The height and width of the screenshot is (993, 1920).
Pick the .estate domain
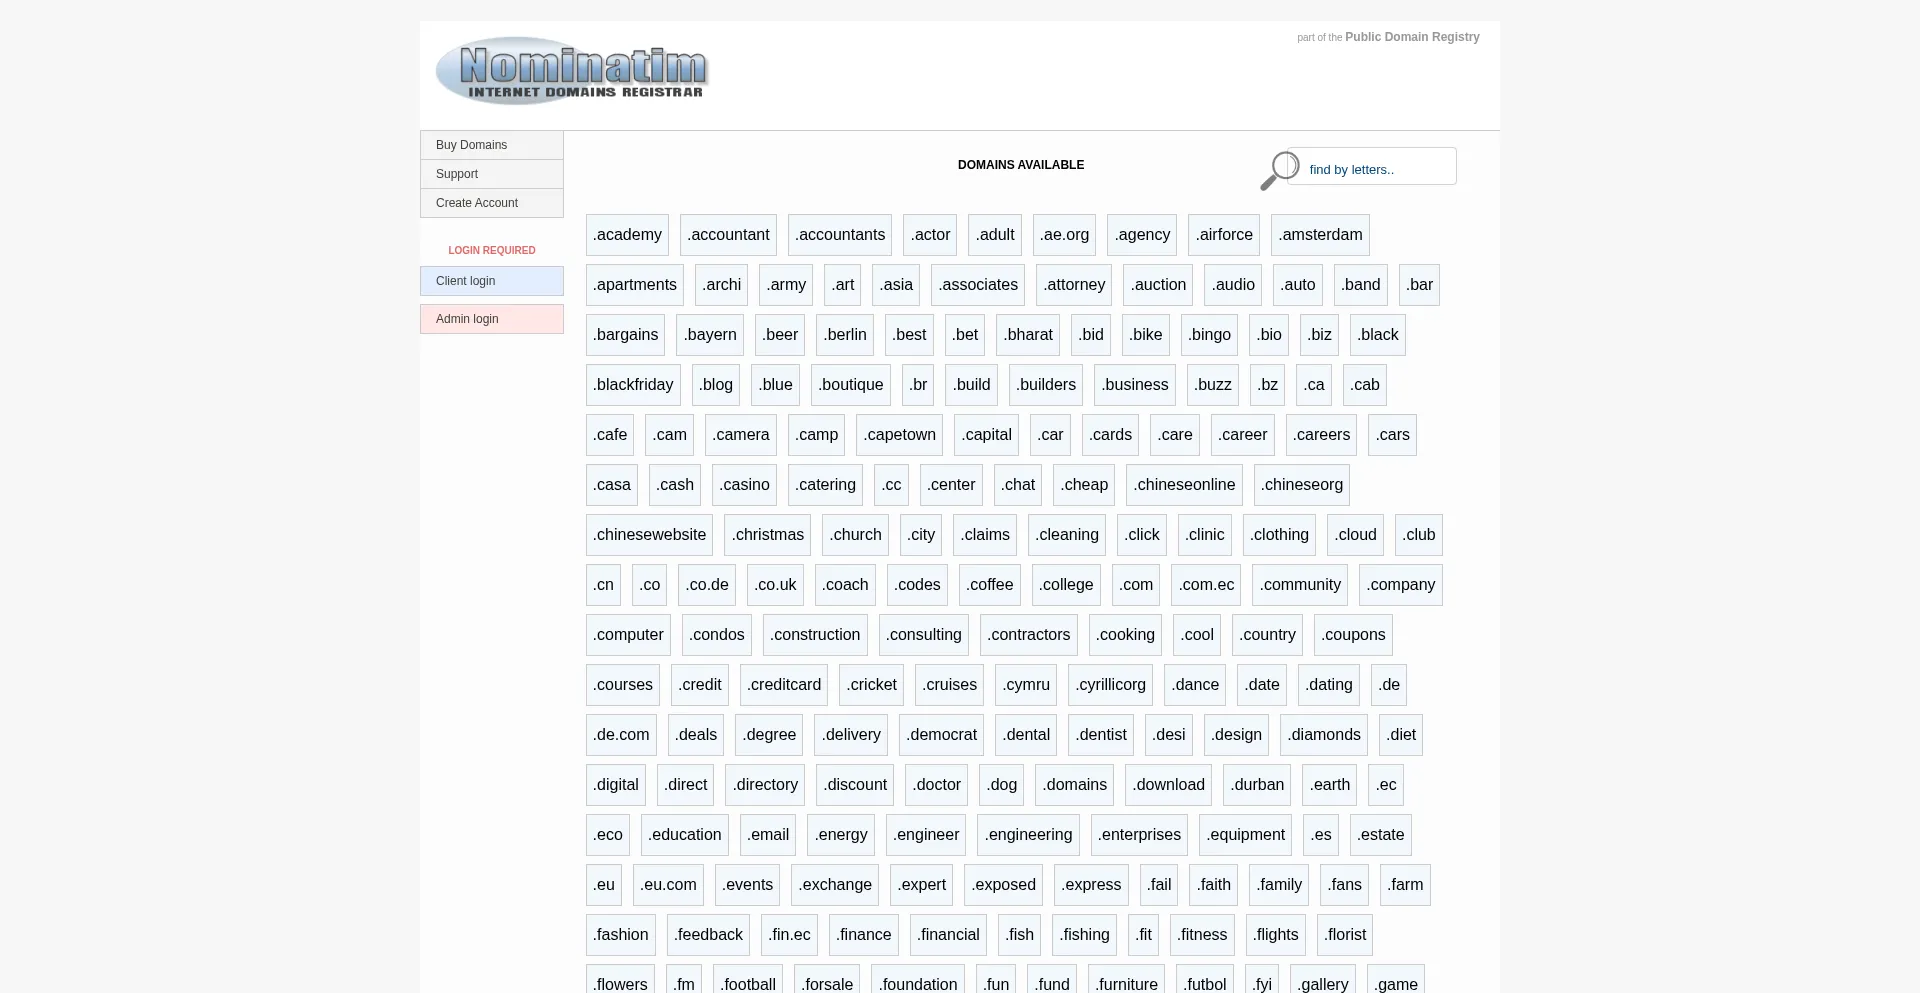coord(1381,835)
